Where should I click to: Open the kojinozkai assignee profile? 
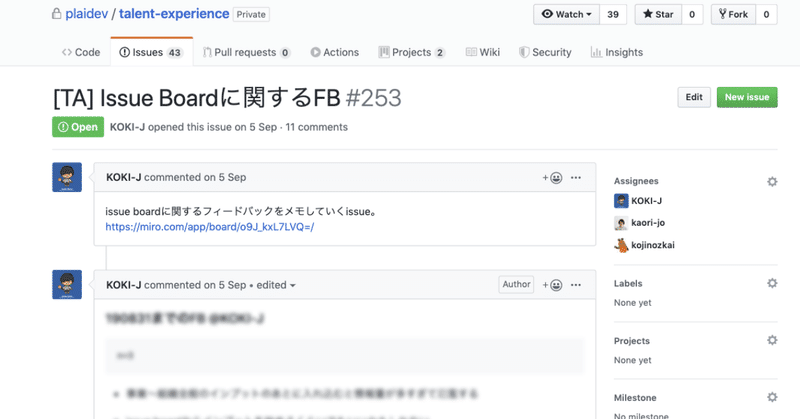click(653, 245)
